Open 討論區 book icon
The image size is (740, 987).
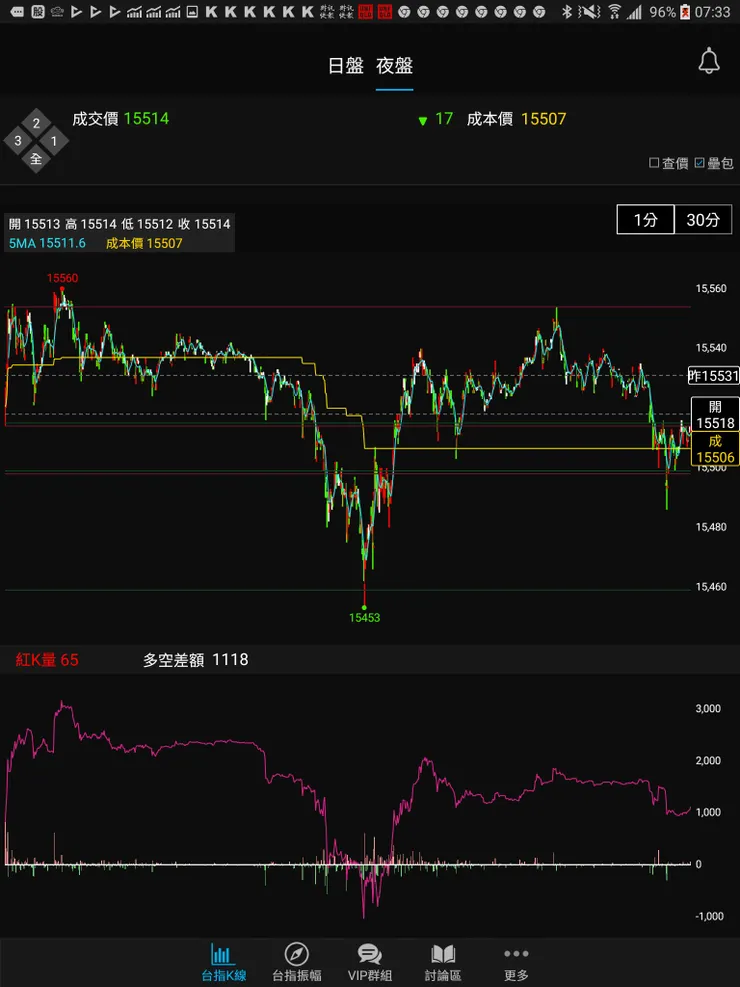point(443,954)
